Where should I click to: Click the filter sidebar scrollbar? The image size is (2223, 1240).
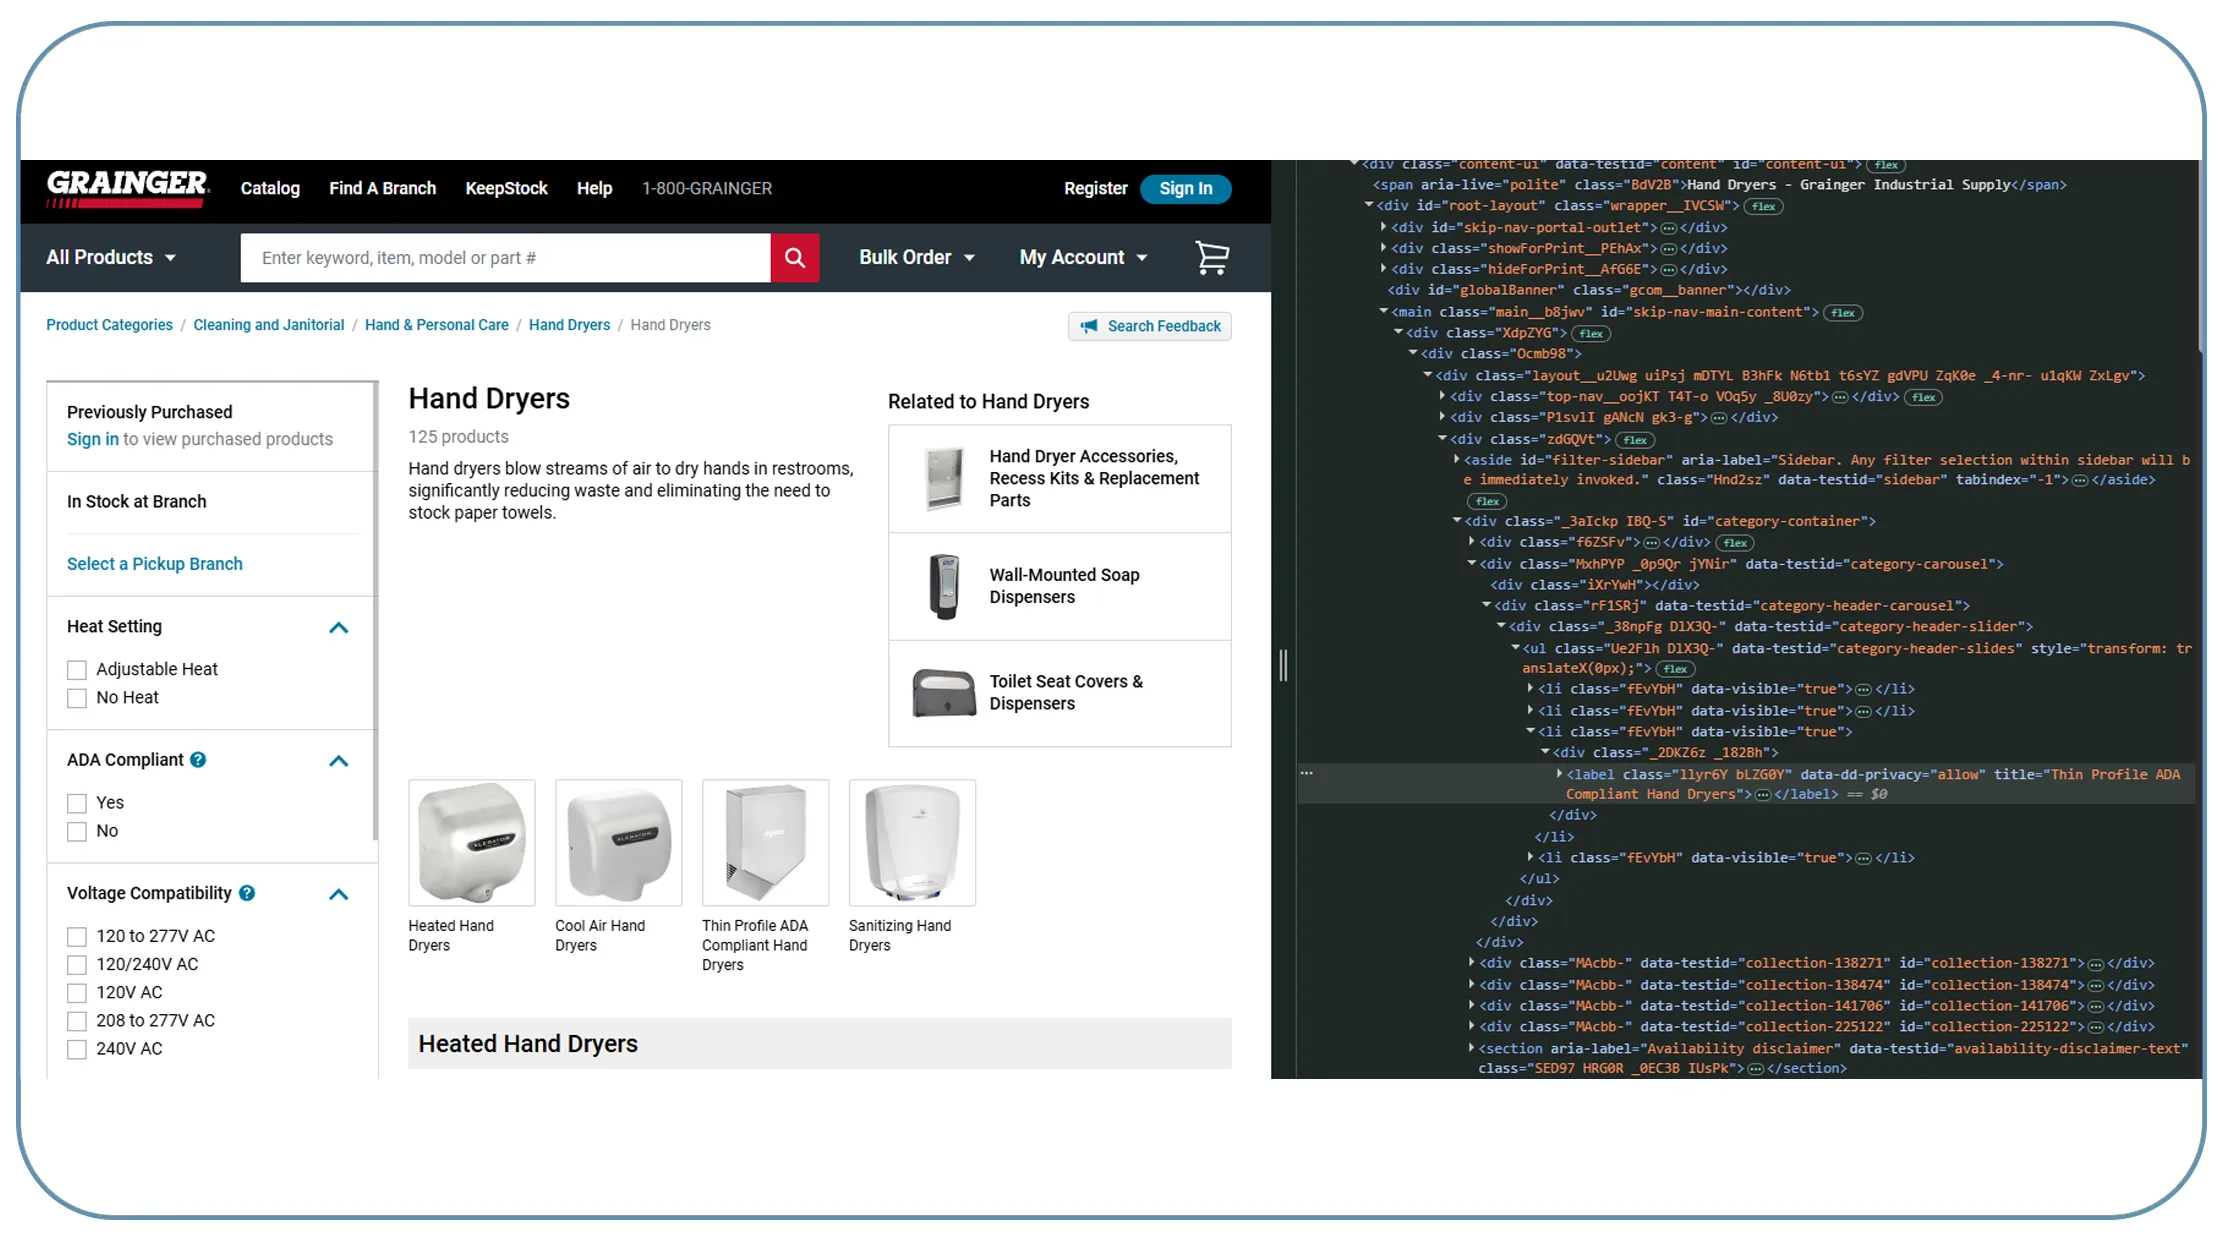(x=375, y=610)
